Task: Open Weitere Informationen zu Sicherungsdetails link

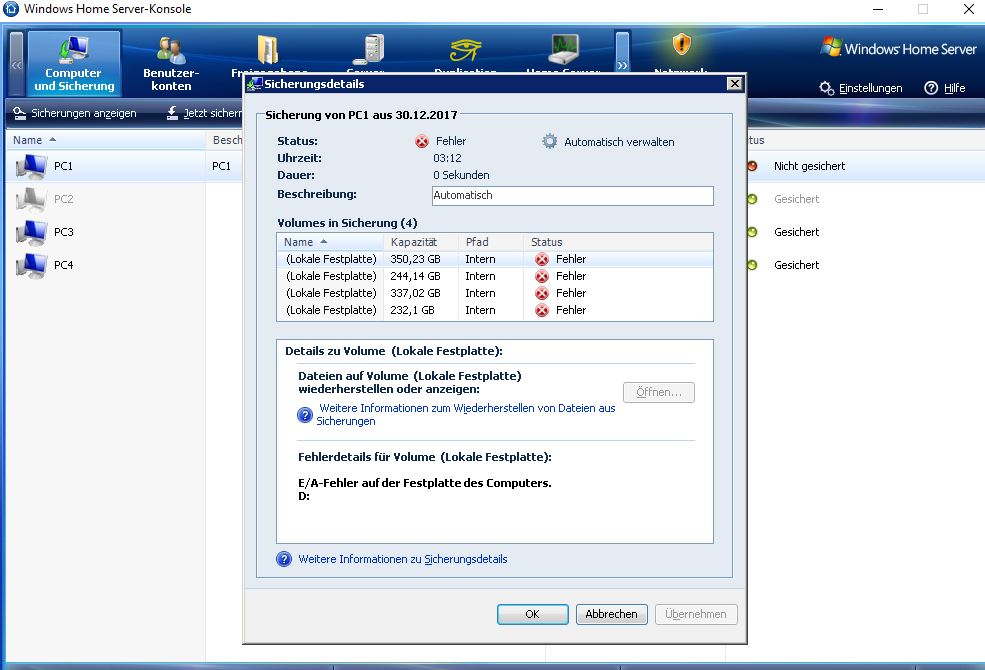Action: click(x=403, y=559)
